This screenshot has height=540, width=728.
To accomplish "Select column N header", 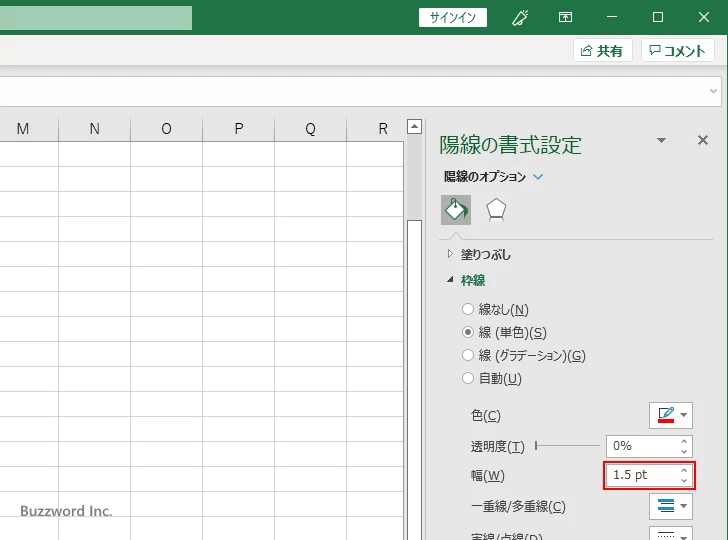I will 95,129.
